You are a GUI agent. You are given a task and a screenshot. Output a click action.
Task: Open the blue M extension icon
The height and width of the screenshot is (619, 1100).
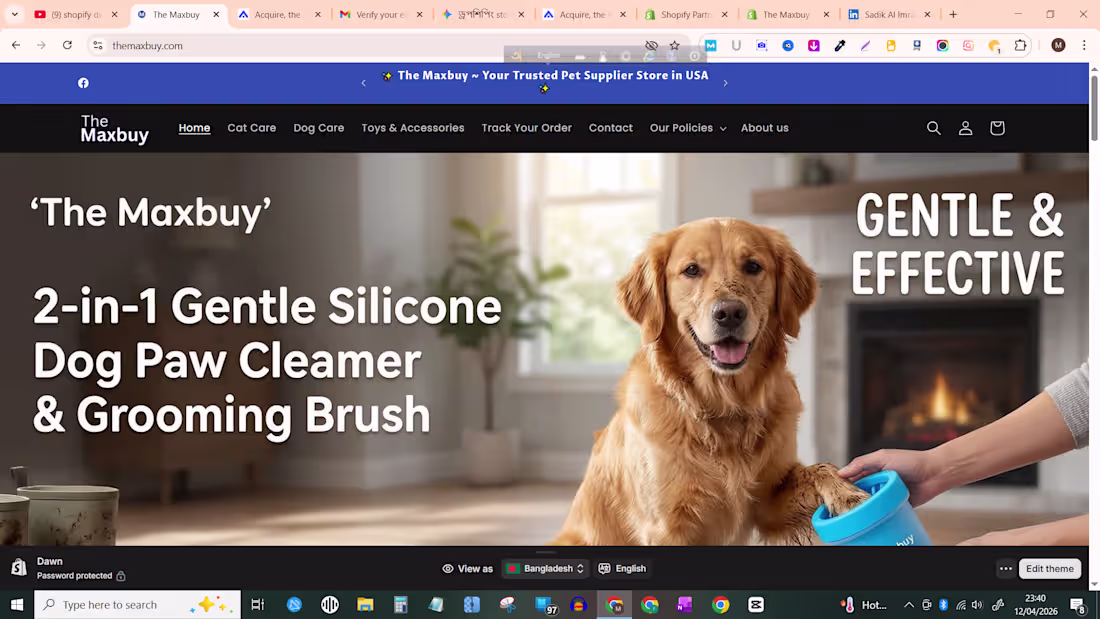[711, 46]
